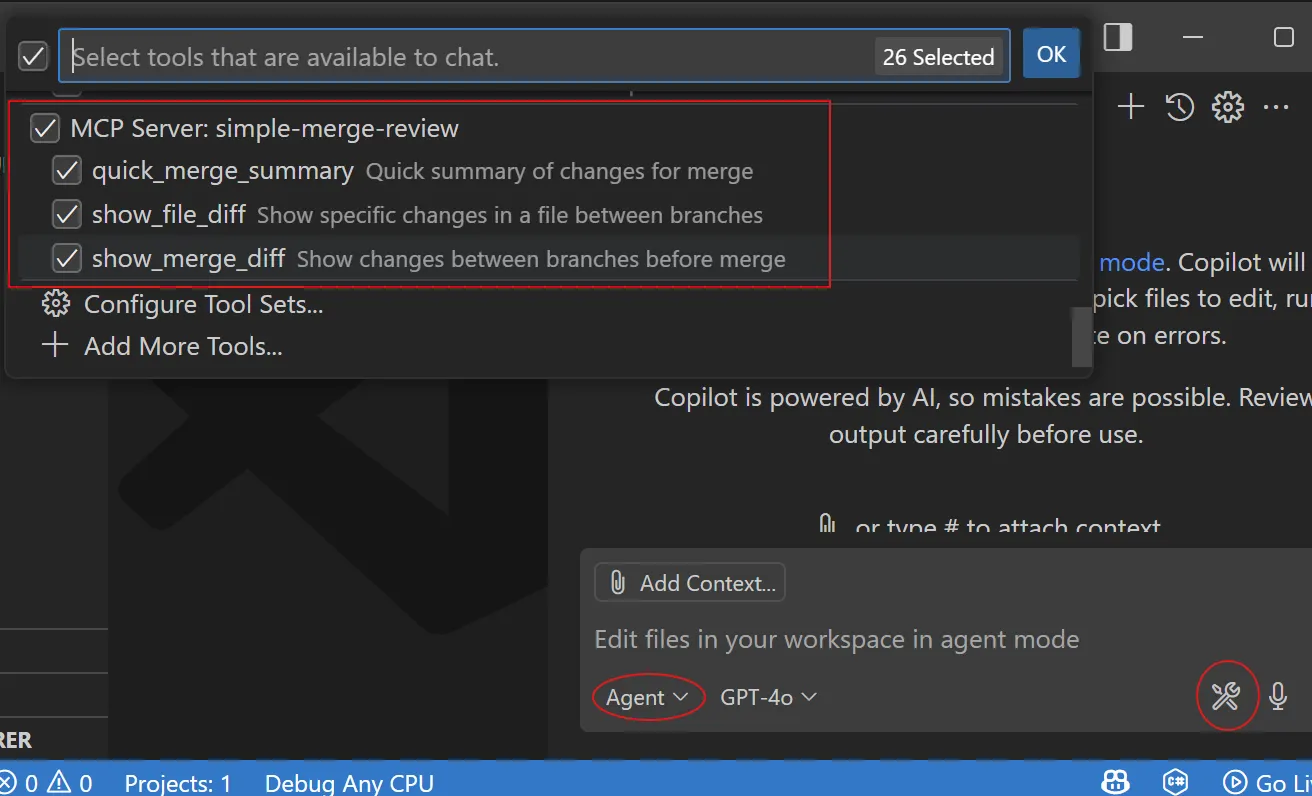This screenshot has height=796, width=1312.
Task: Open chat settings gear icon
Action: pyautogui.click(x=1227, y=107)
